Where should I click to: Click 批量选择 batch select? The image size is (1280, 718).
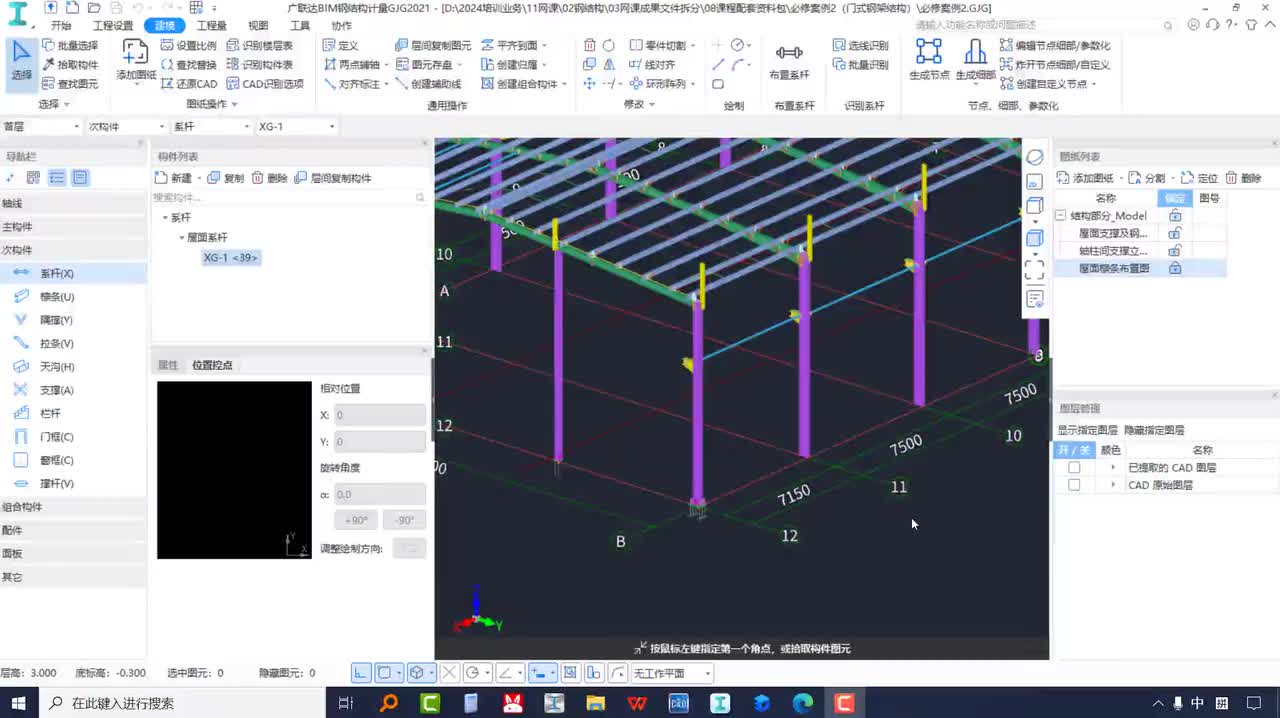pos(70,45)
